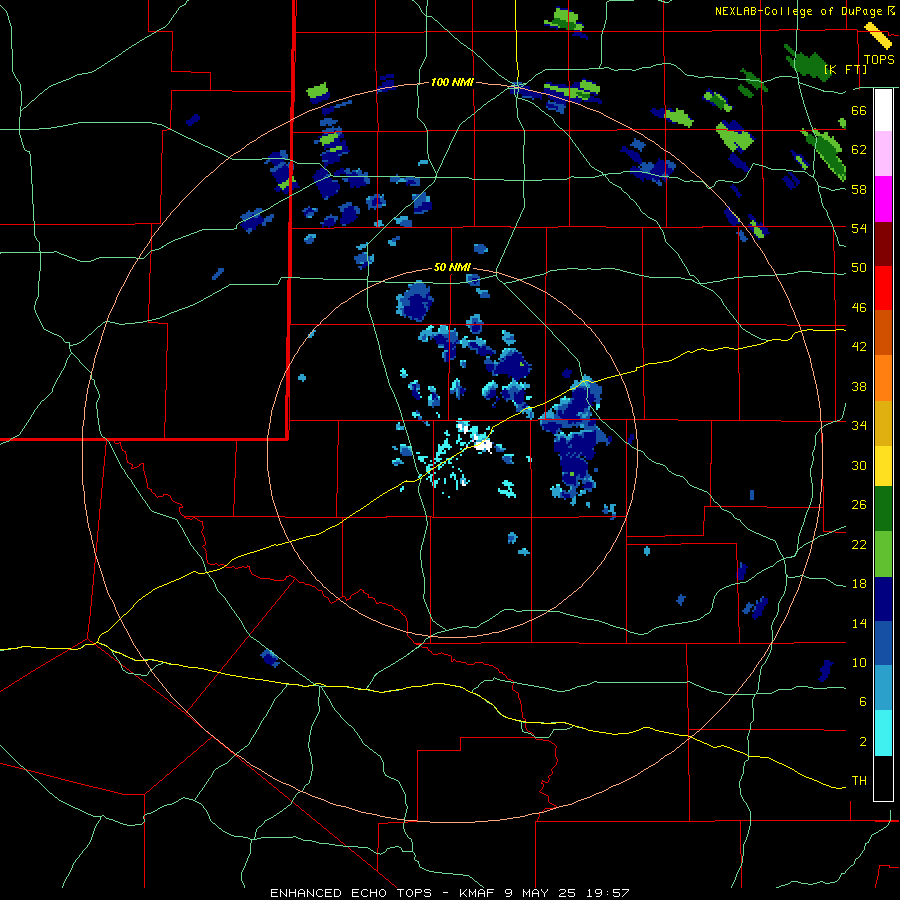
Task: Click the 'ENHANCED ECHO TOPS' product label
Action: tap(351, 893)
